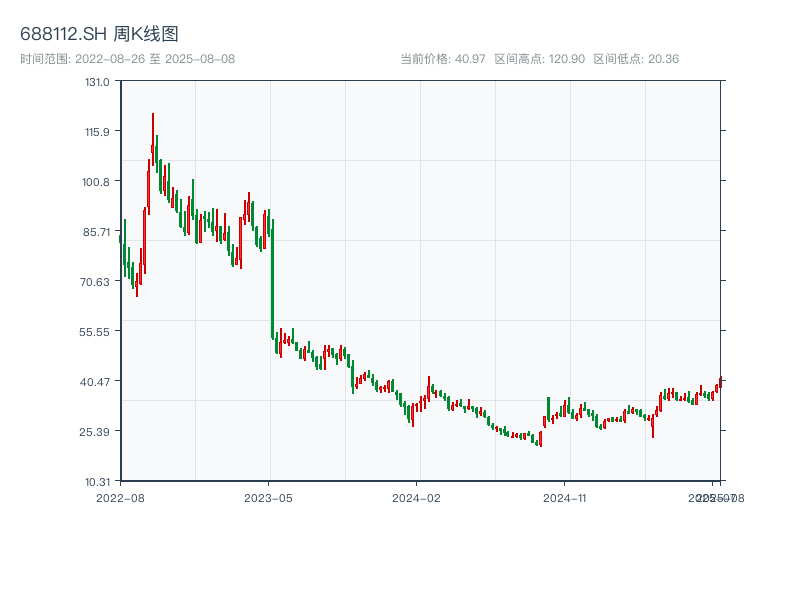The width and height of the screenshot is (800, 600).
Task: Click the long green crash candle near 2023-05
Action: (272, 280)
